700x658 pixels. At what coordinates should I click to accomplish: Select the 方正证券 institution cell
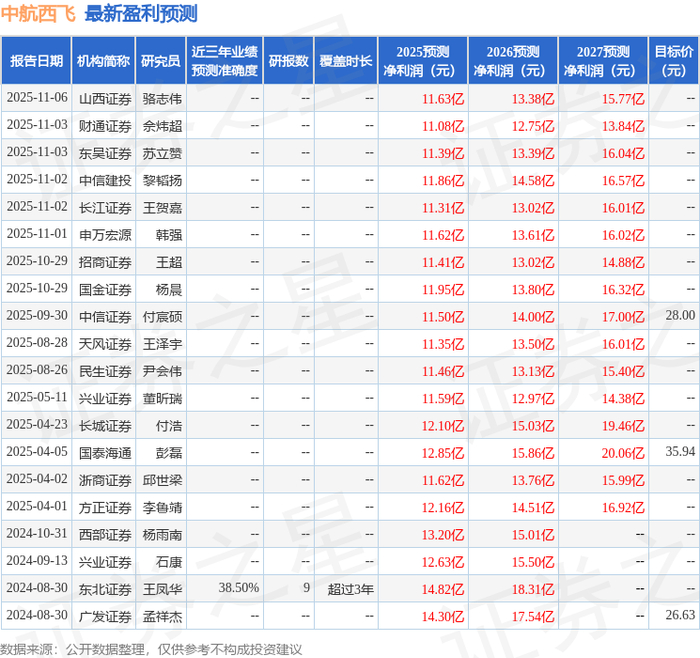click(105, 507)
